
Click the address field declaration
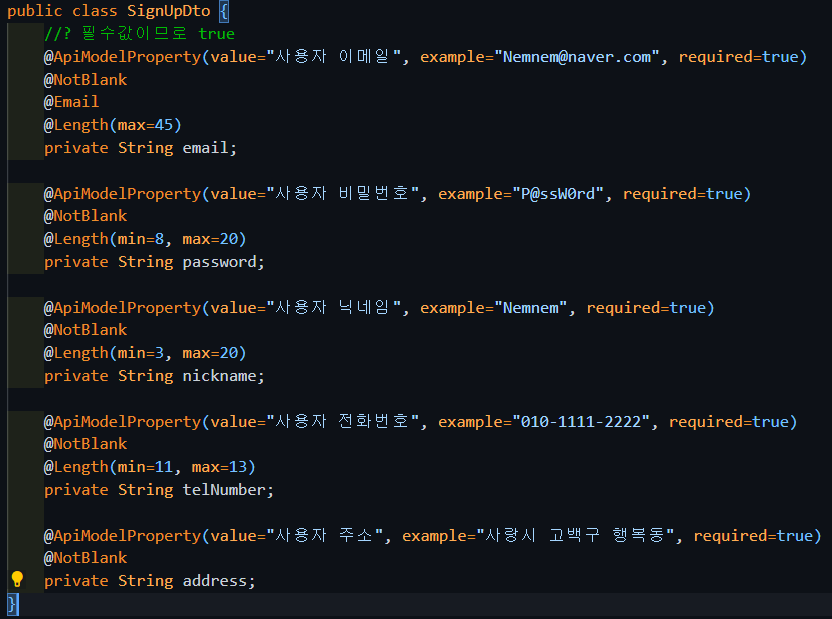[x=150, y=581]
